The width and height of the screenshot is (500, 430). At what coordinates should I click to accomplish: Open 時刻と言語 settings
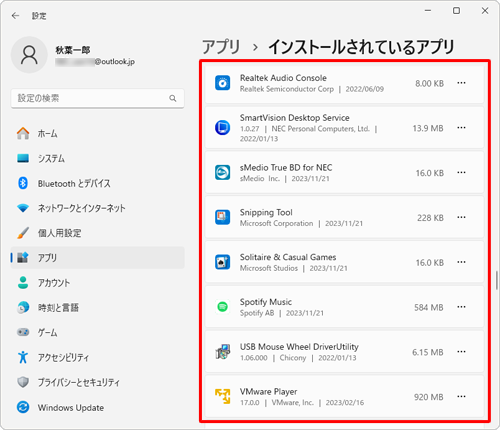pyautogui.click(x=97, y=307)
